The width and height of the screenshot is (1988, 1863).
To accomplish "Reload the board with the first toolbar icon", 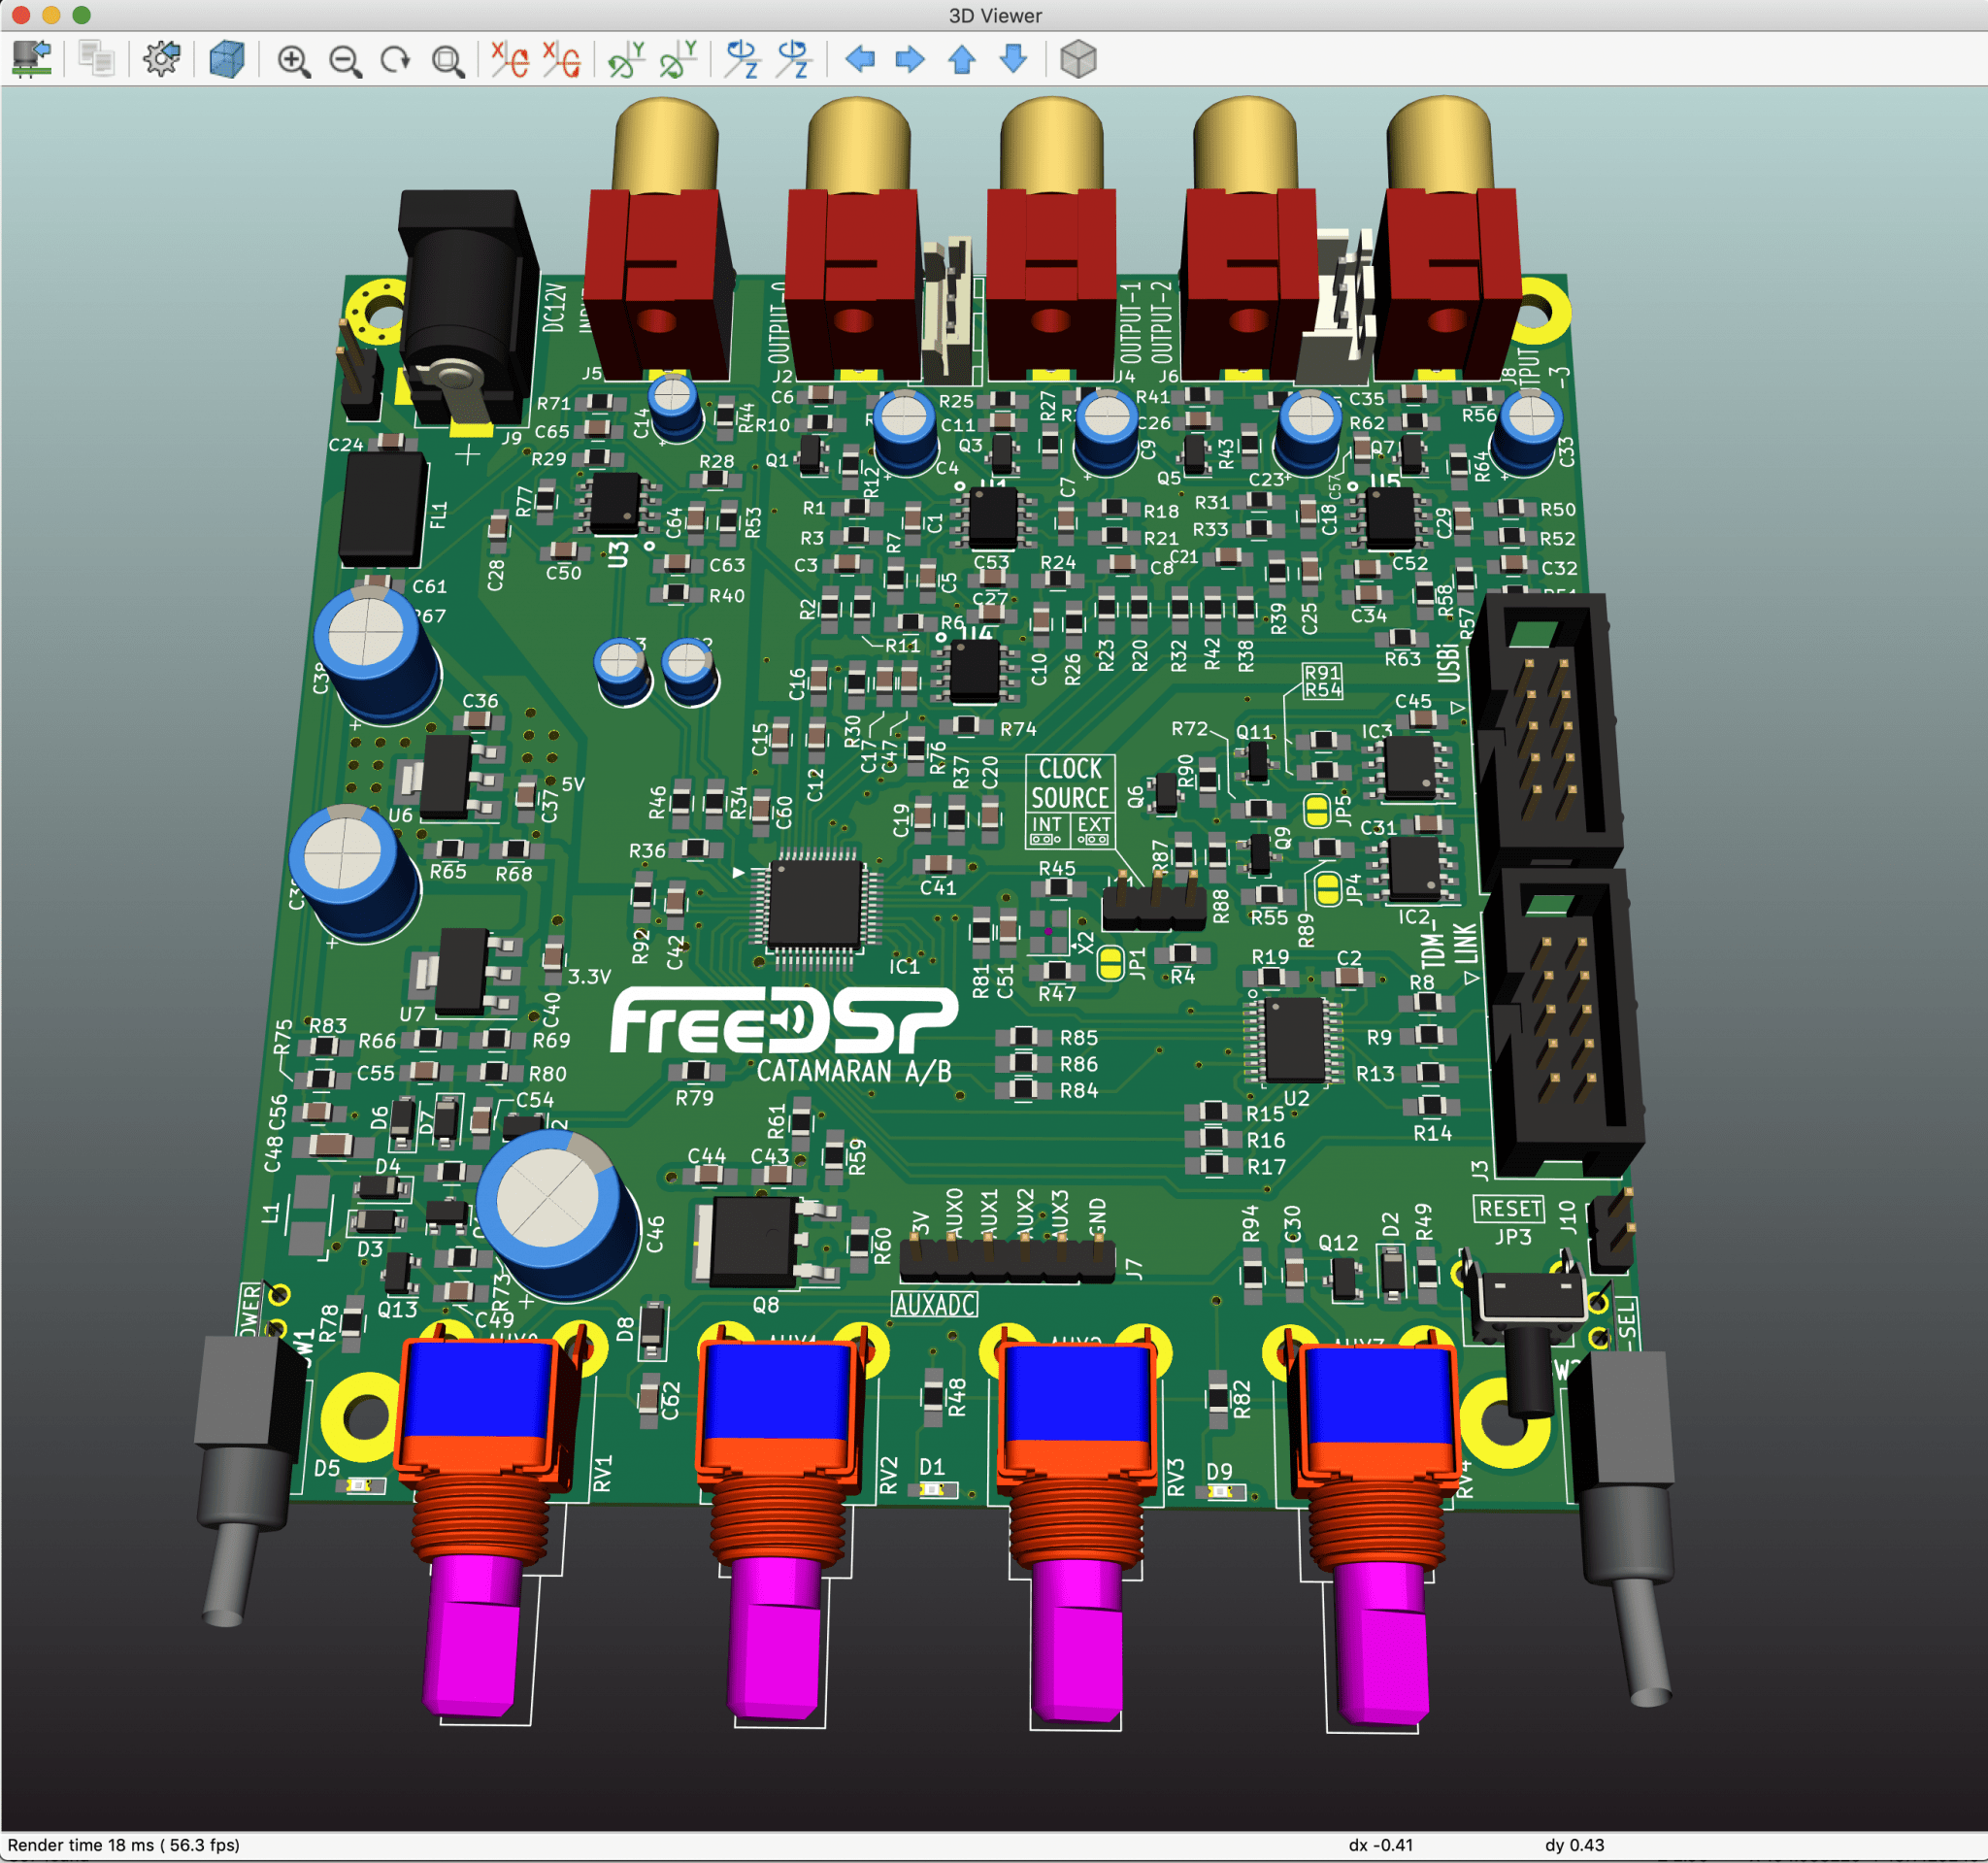I will pos(32,59).
